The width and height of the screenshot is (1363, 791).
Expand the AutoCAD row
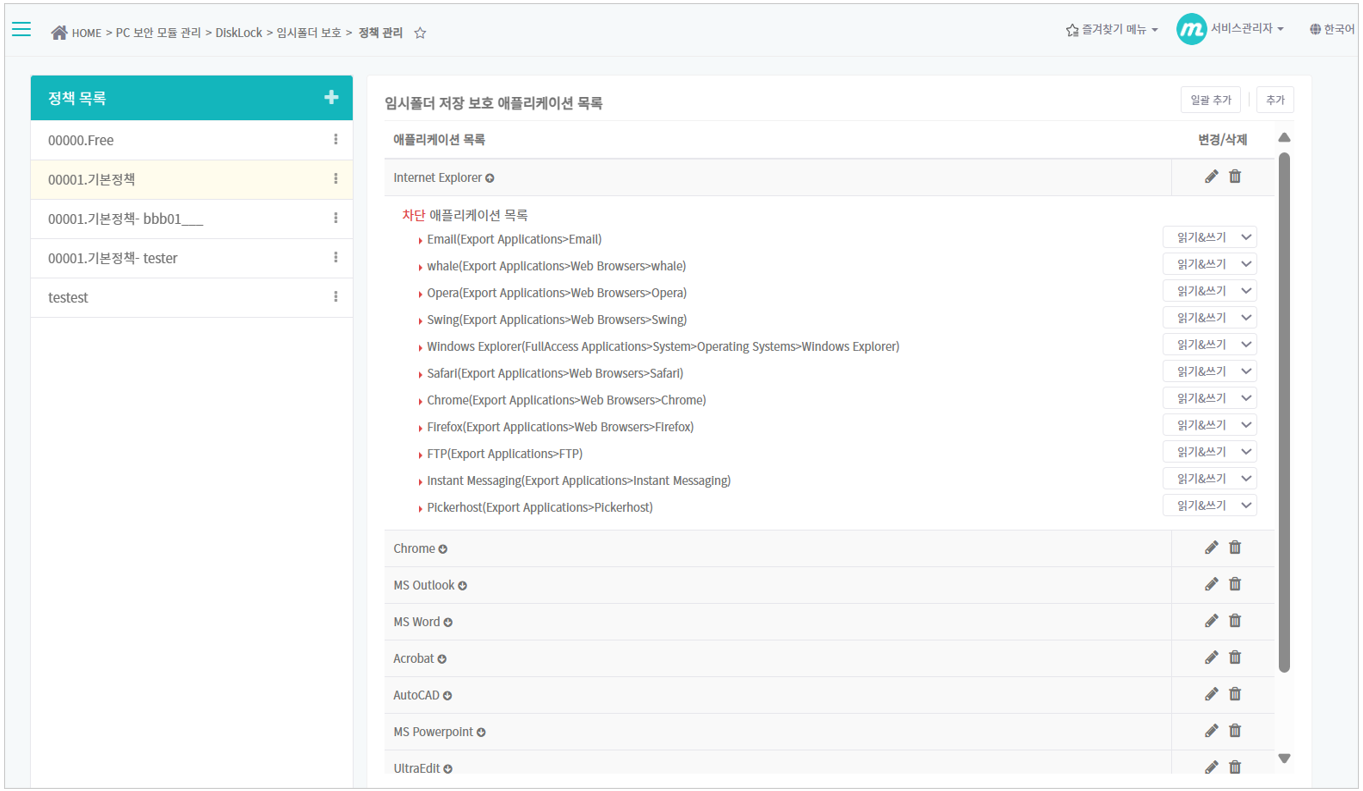tap(447, 696)
